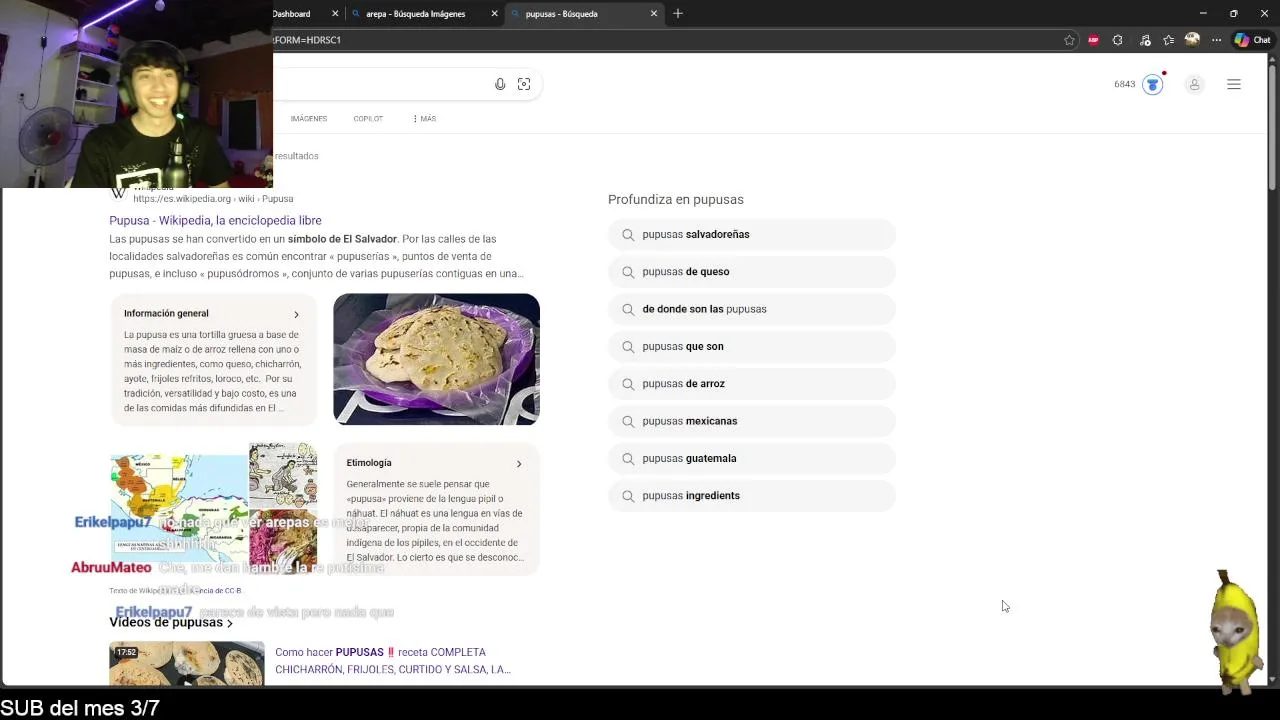Click the microphone voice search icon

(500, 84)
